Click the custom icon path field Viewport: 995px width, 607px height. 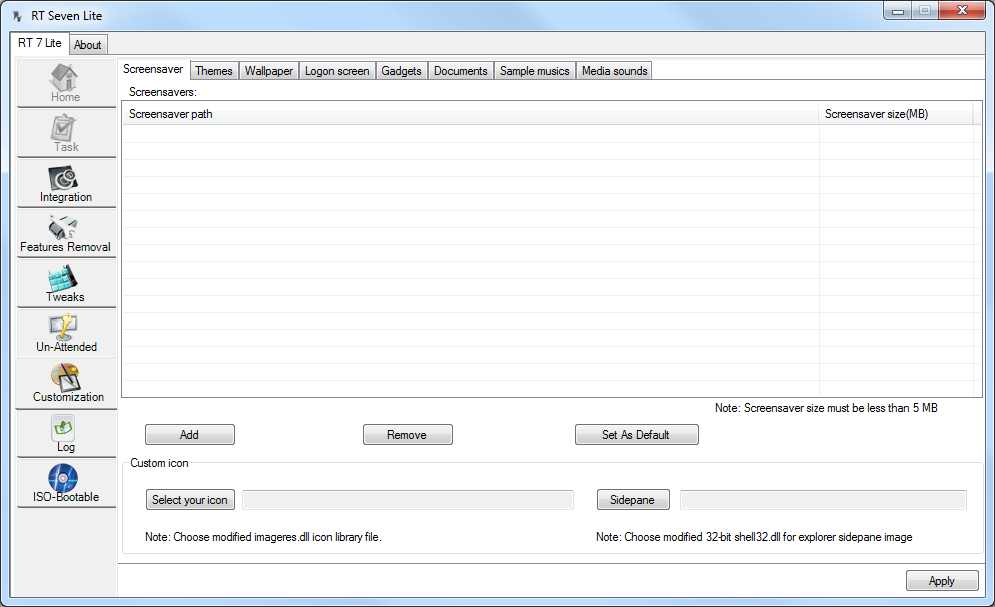click(408, 500)
